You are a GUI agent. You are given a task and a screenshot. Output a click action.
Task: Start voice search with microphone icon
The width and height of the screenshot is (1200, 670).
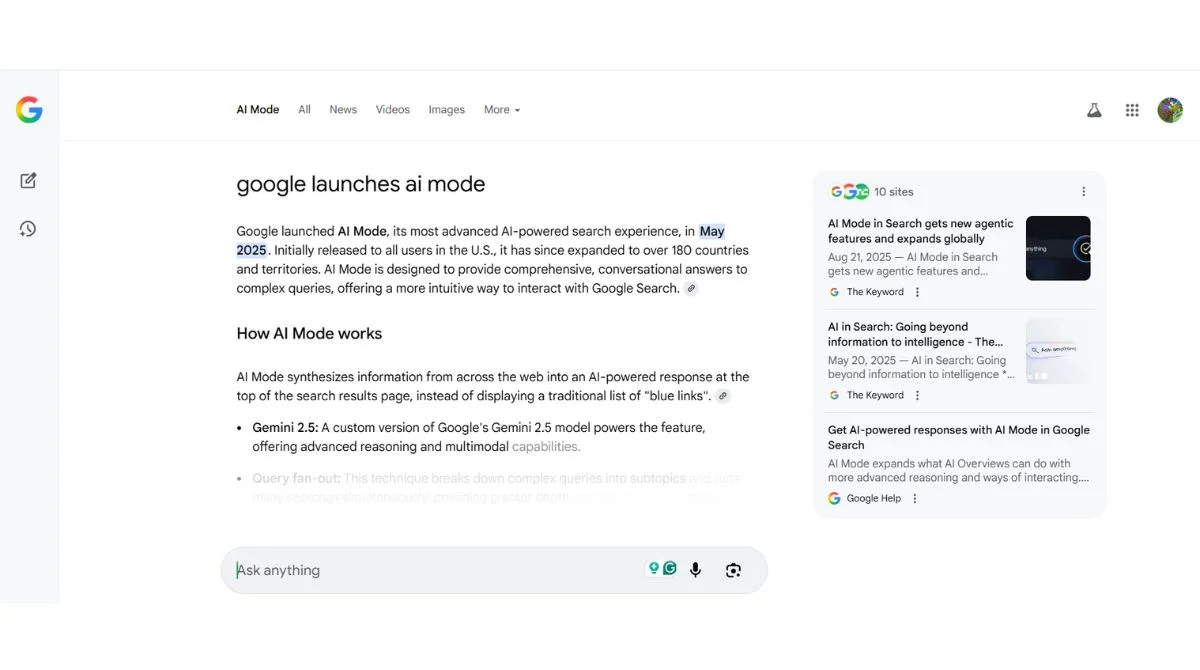[695, 570]
